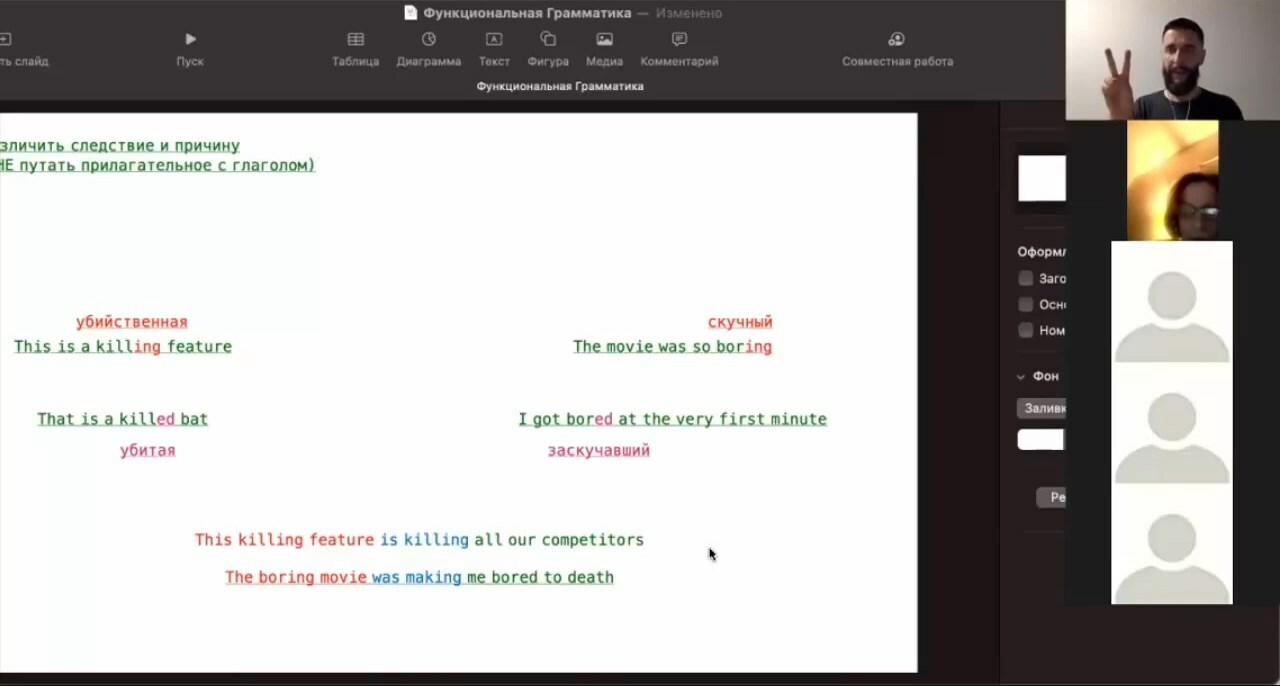Toggle the second Основной текст checkbox
Screen dimensions: 1280x686
pyautogui.click(x=1025, y=305)
